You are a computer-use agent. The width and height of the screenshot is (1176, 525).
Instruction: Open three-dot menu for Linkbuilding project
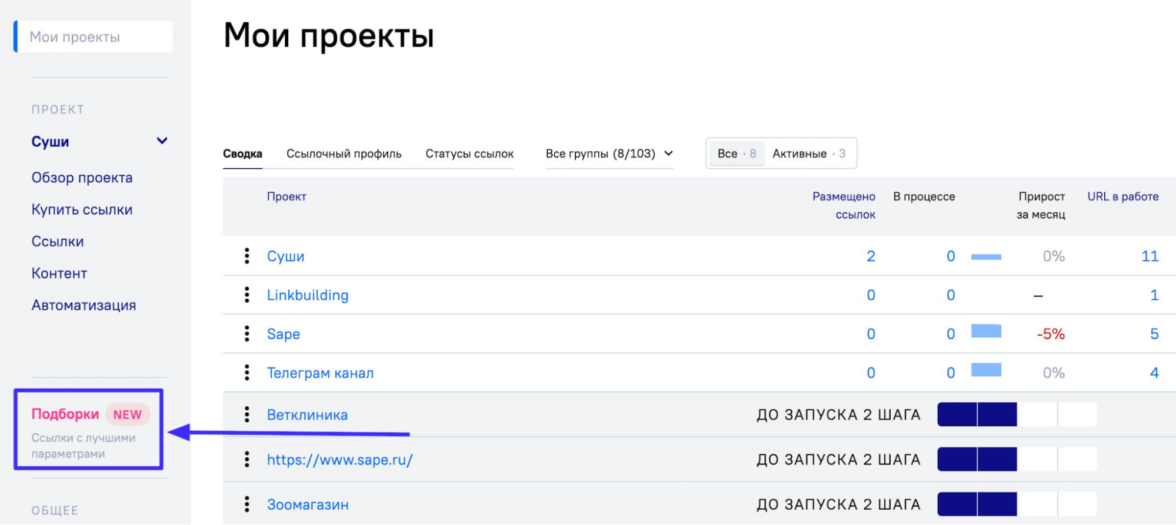(246, 295)
